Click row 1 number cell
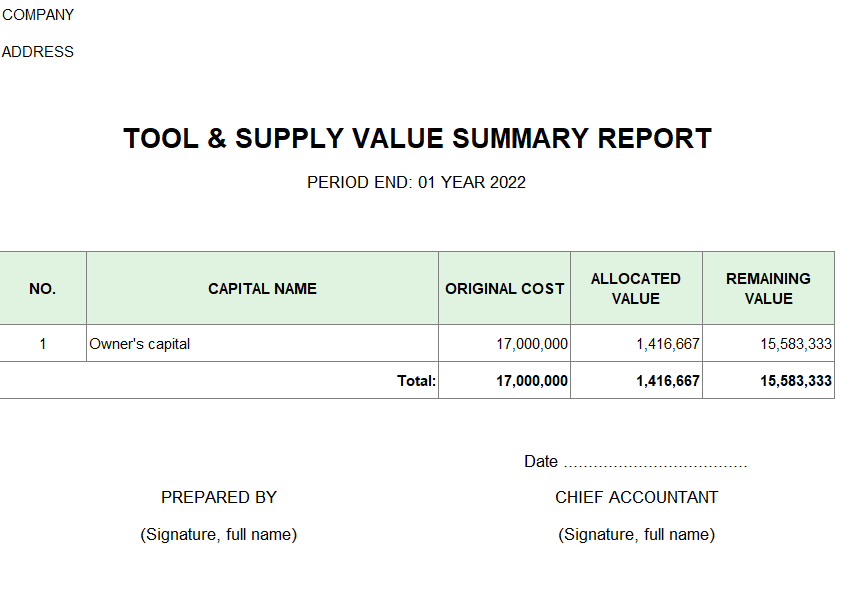The width and height of the screenshot is (851, 599). pos(43,344)
